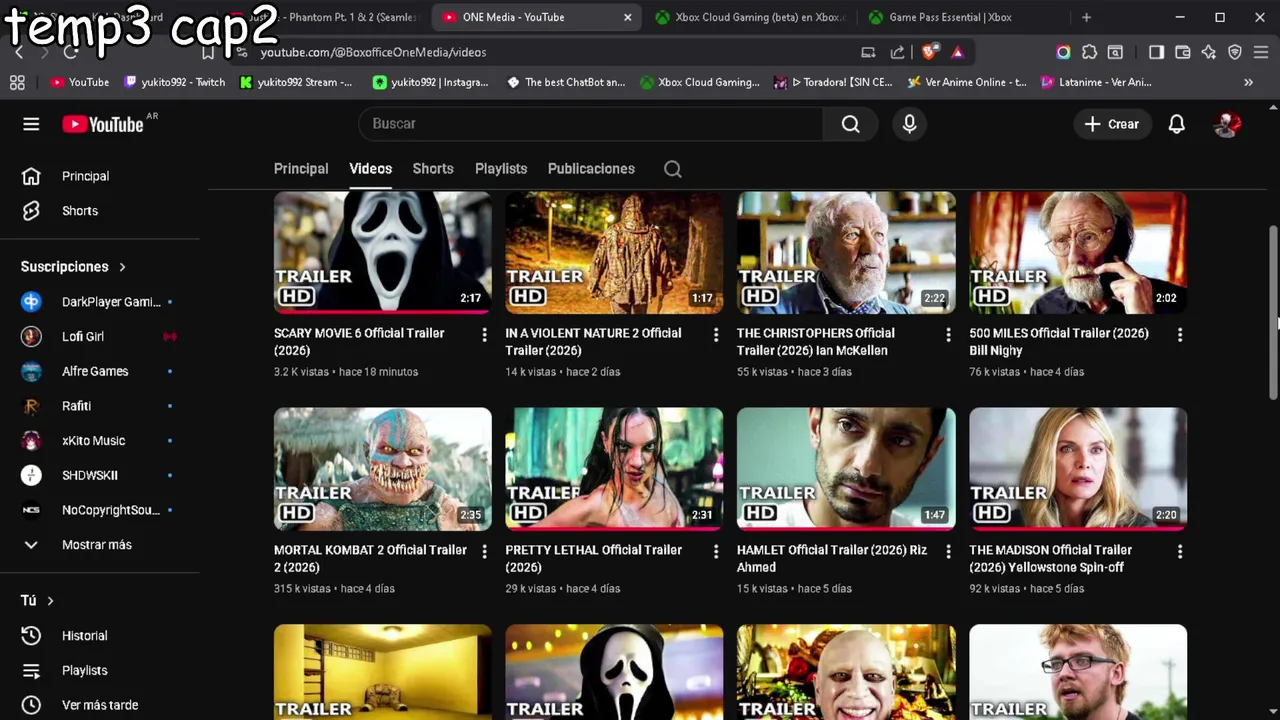Open options for IN A VIOLENT NATURE 2
This screenshot has height=720, width=1280.
[715, 335]
